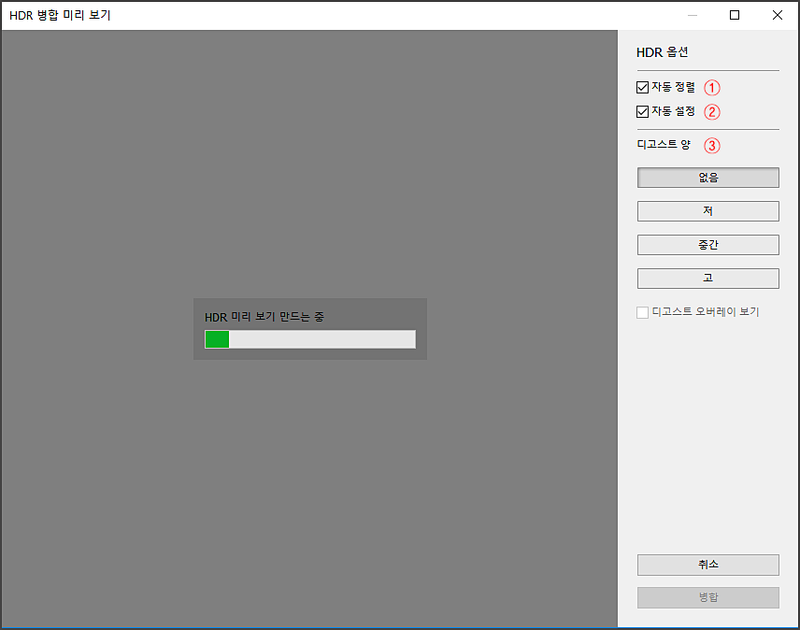Click the HDR preview progress bar
This screenshot has width=800, height=630.
click(x=310, y=339)
